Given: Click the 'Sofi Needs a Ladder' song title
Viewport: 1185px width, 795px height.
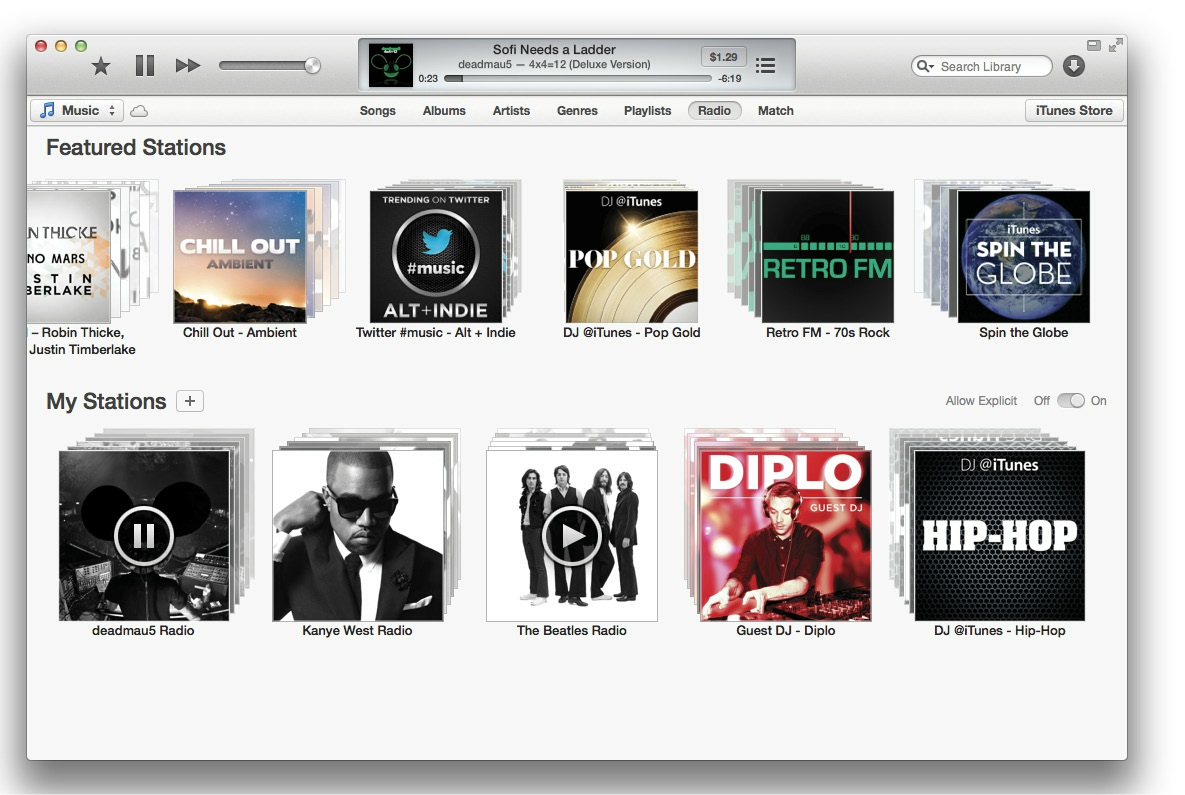Looking at the screenshot, I should (x=554, y=49).
